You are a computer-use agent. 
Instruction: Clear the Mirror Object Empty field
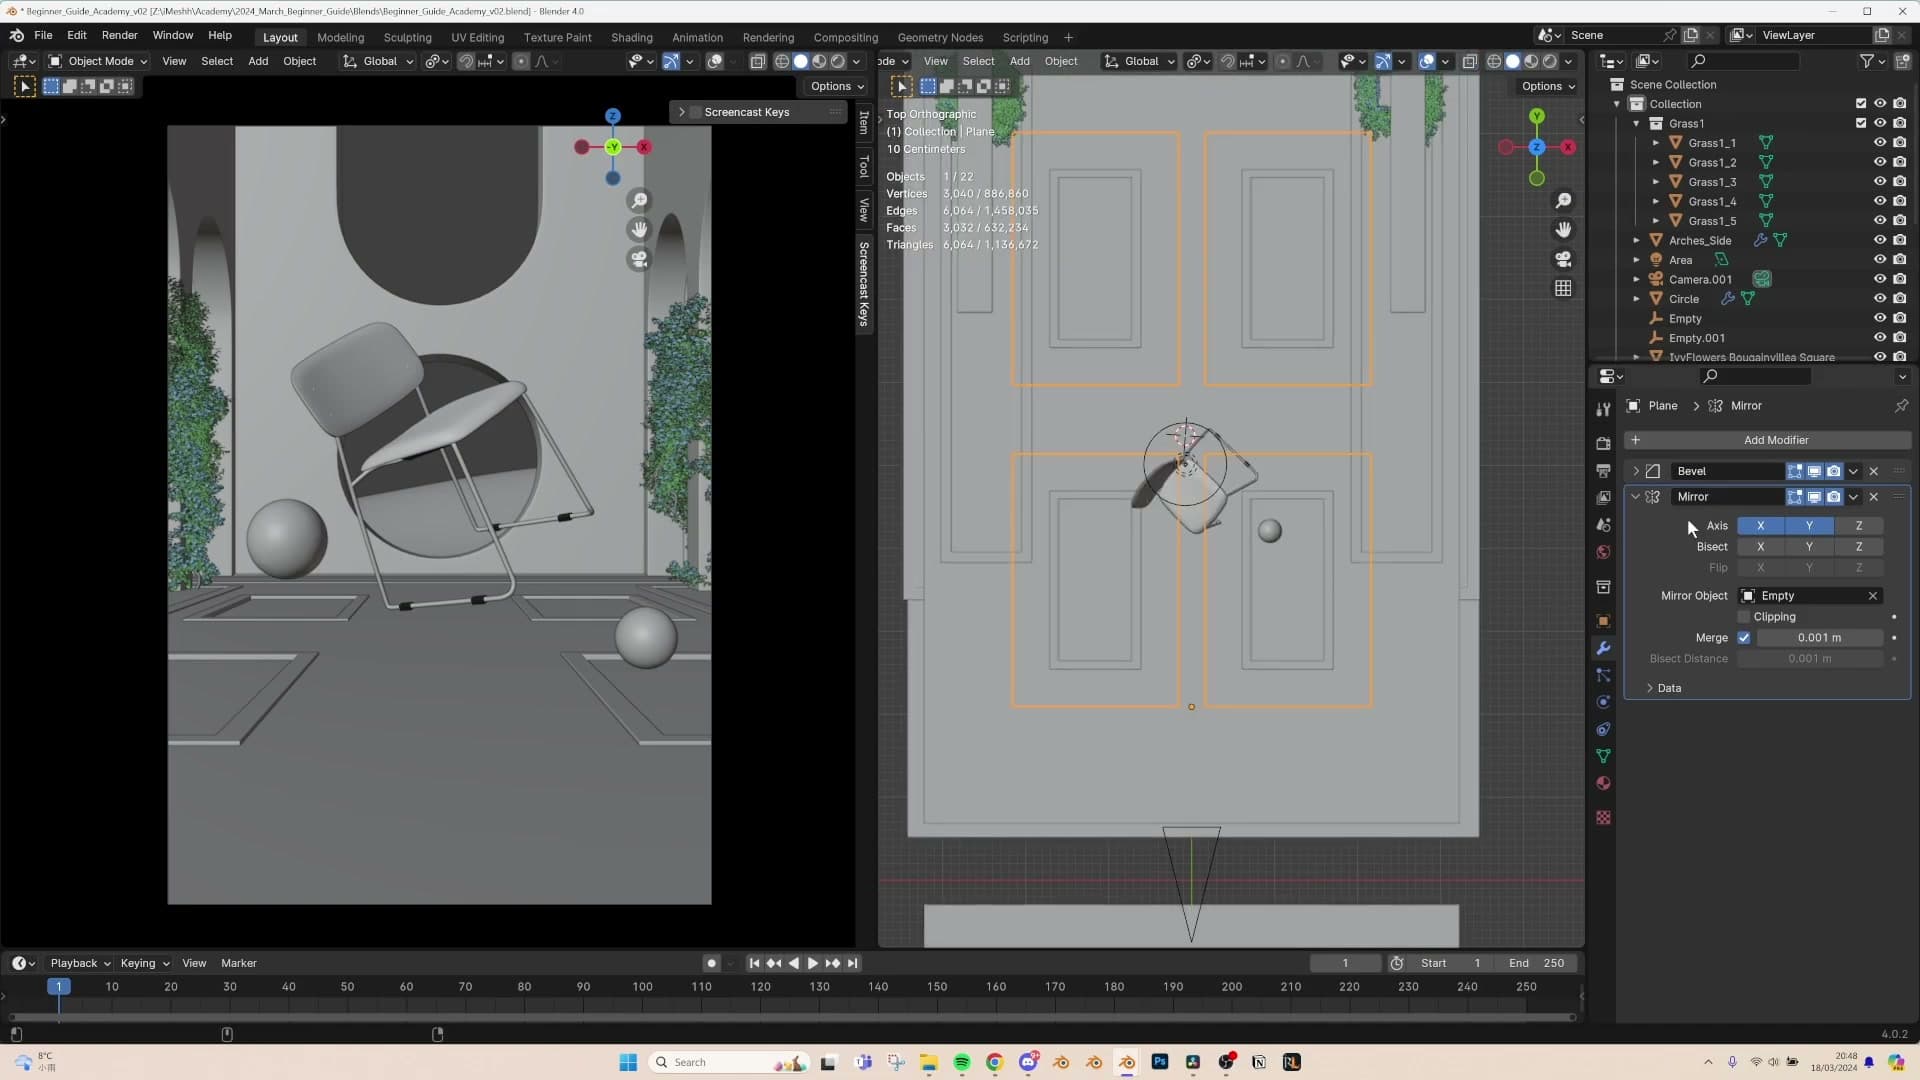[1873, 596]
